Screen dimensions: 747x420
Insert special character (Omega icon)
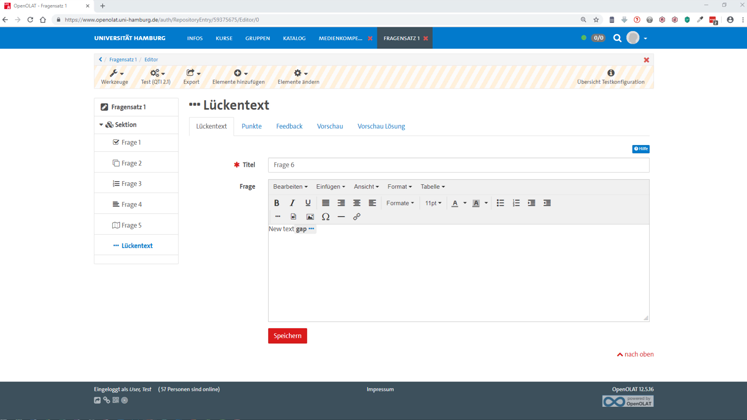click(x=325, y=217)
